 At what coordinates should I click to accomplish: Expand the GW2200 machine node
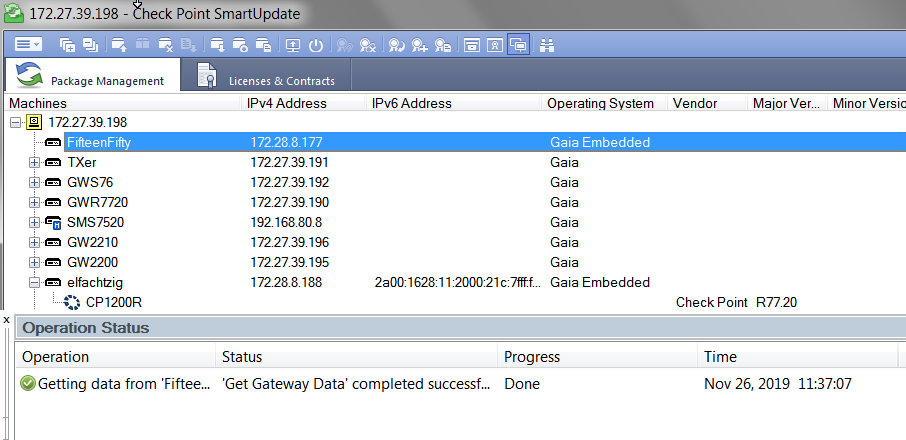tap(34, 262)
